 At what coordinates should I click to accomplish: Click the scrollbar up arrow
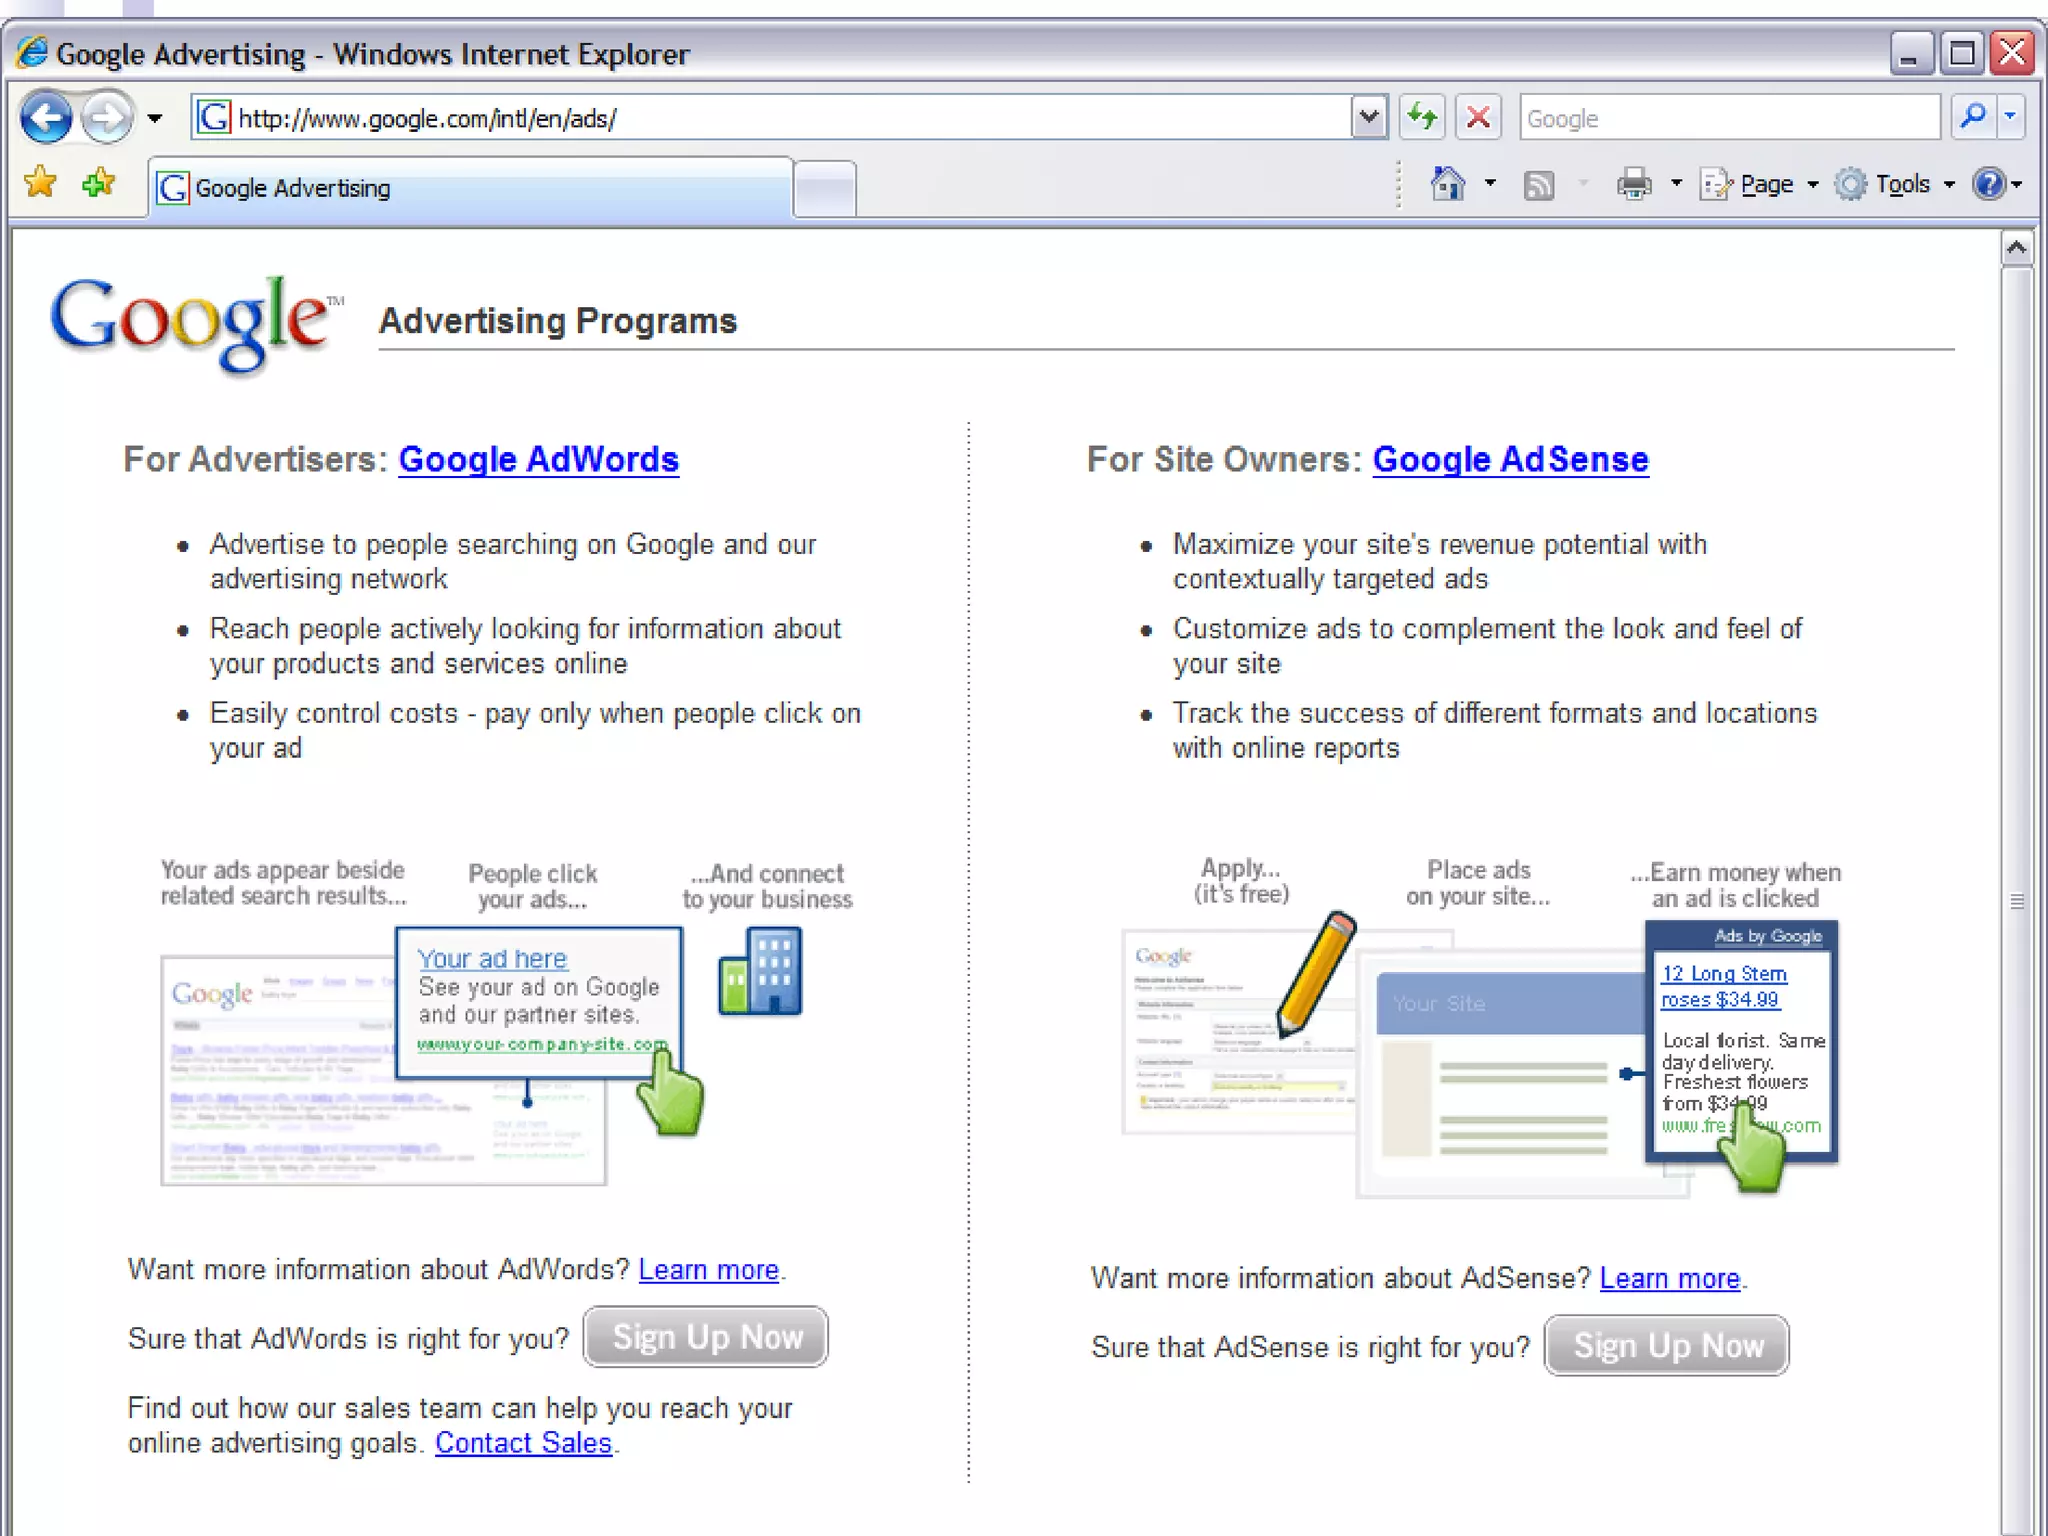coord(2017,247)
